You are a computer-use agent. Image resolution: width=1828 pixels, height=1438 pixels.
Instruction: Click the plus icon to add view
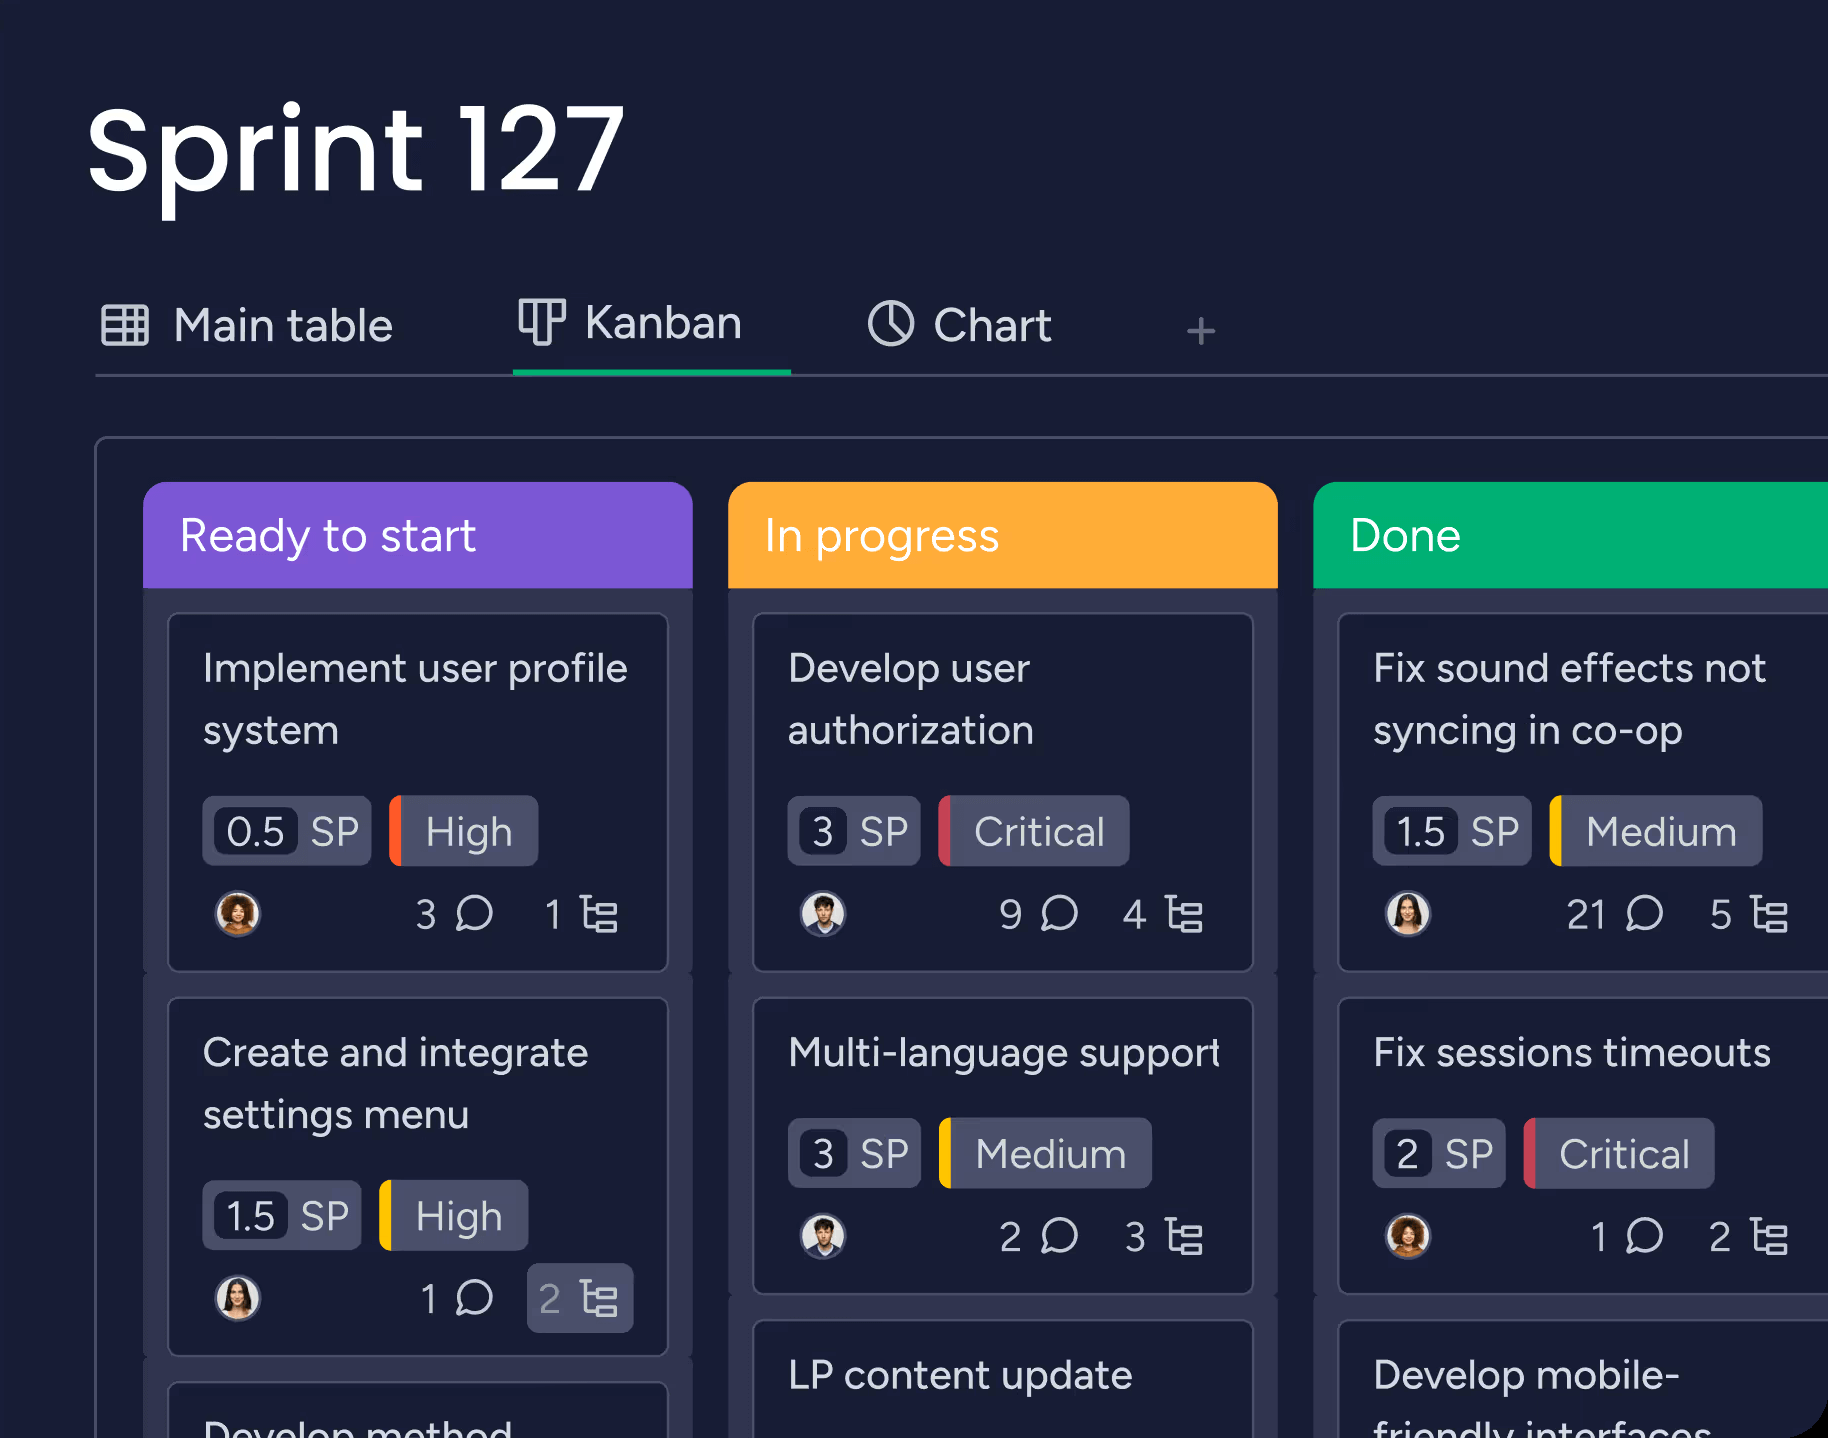[1200, 331]
